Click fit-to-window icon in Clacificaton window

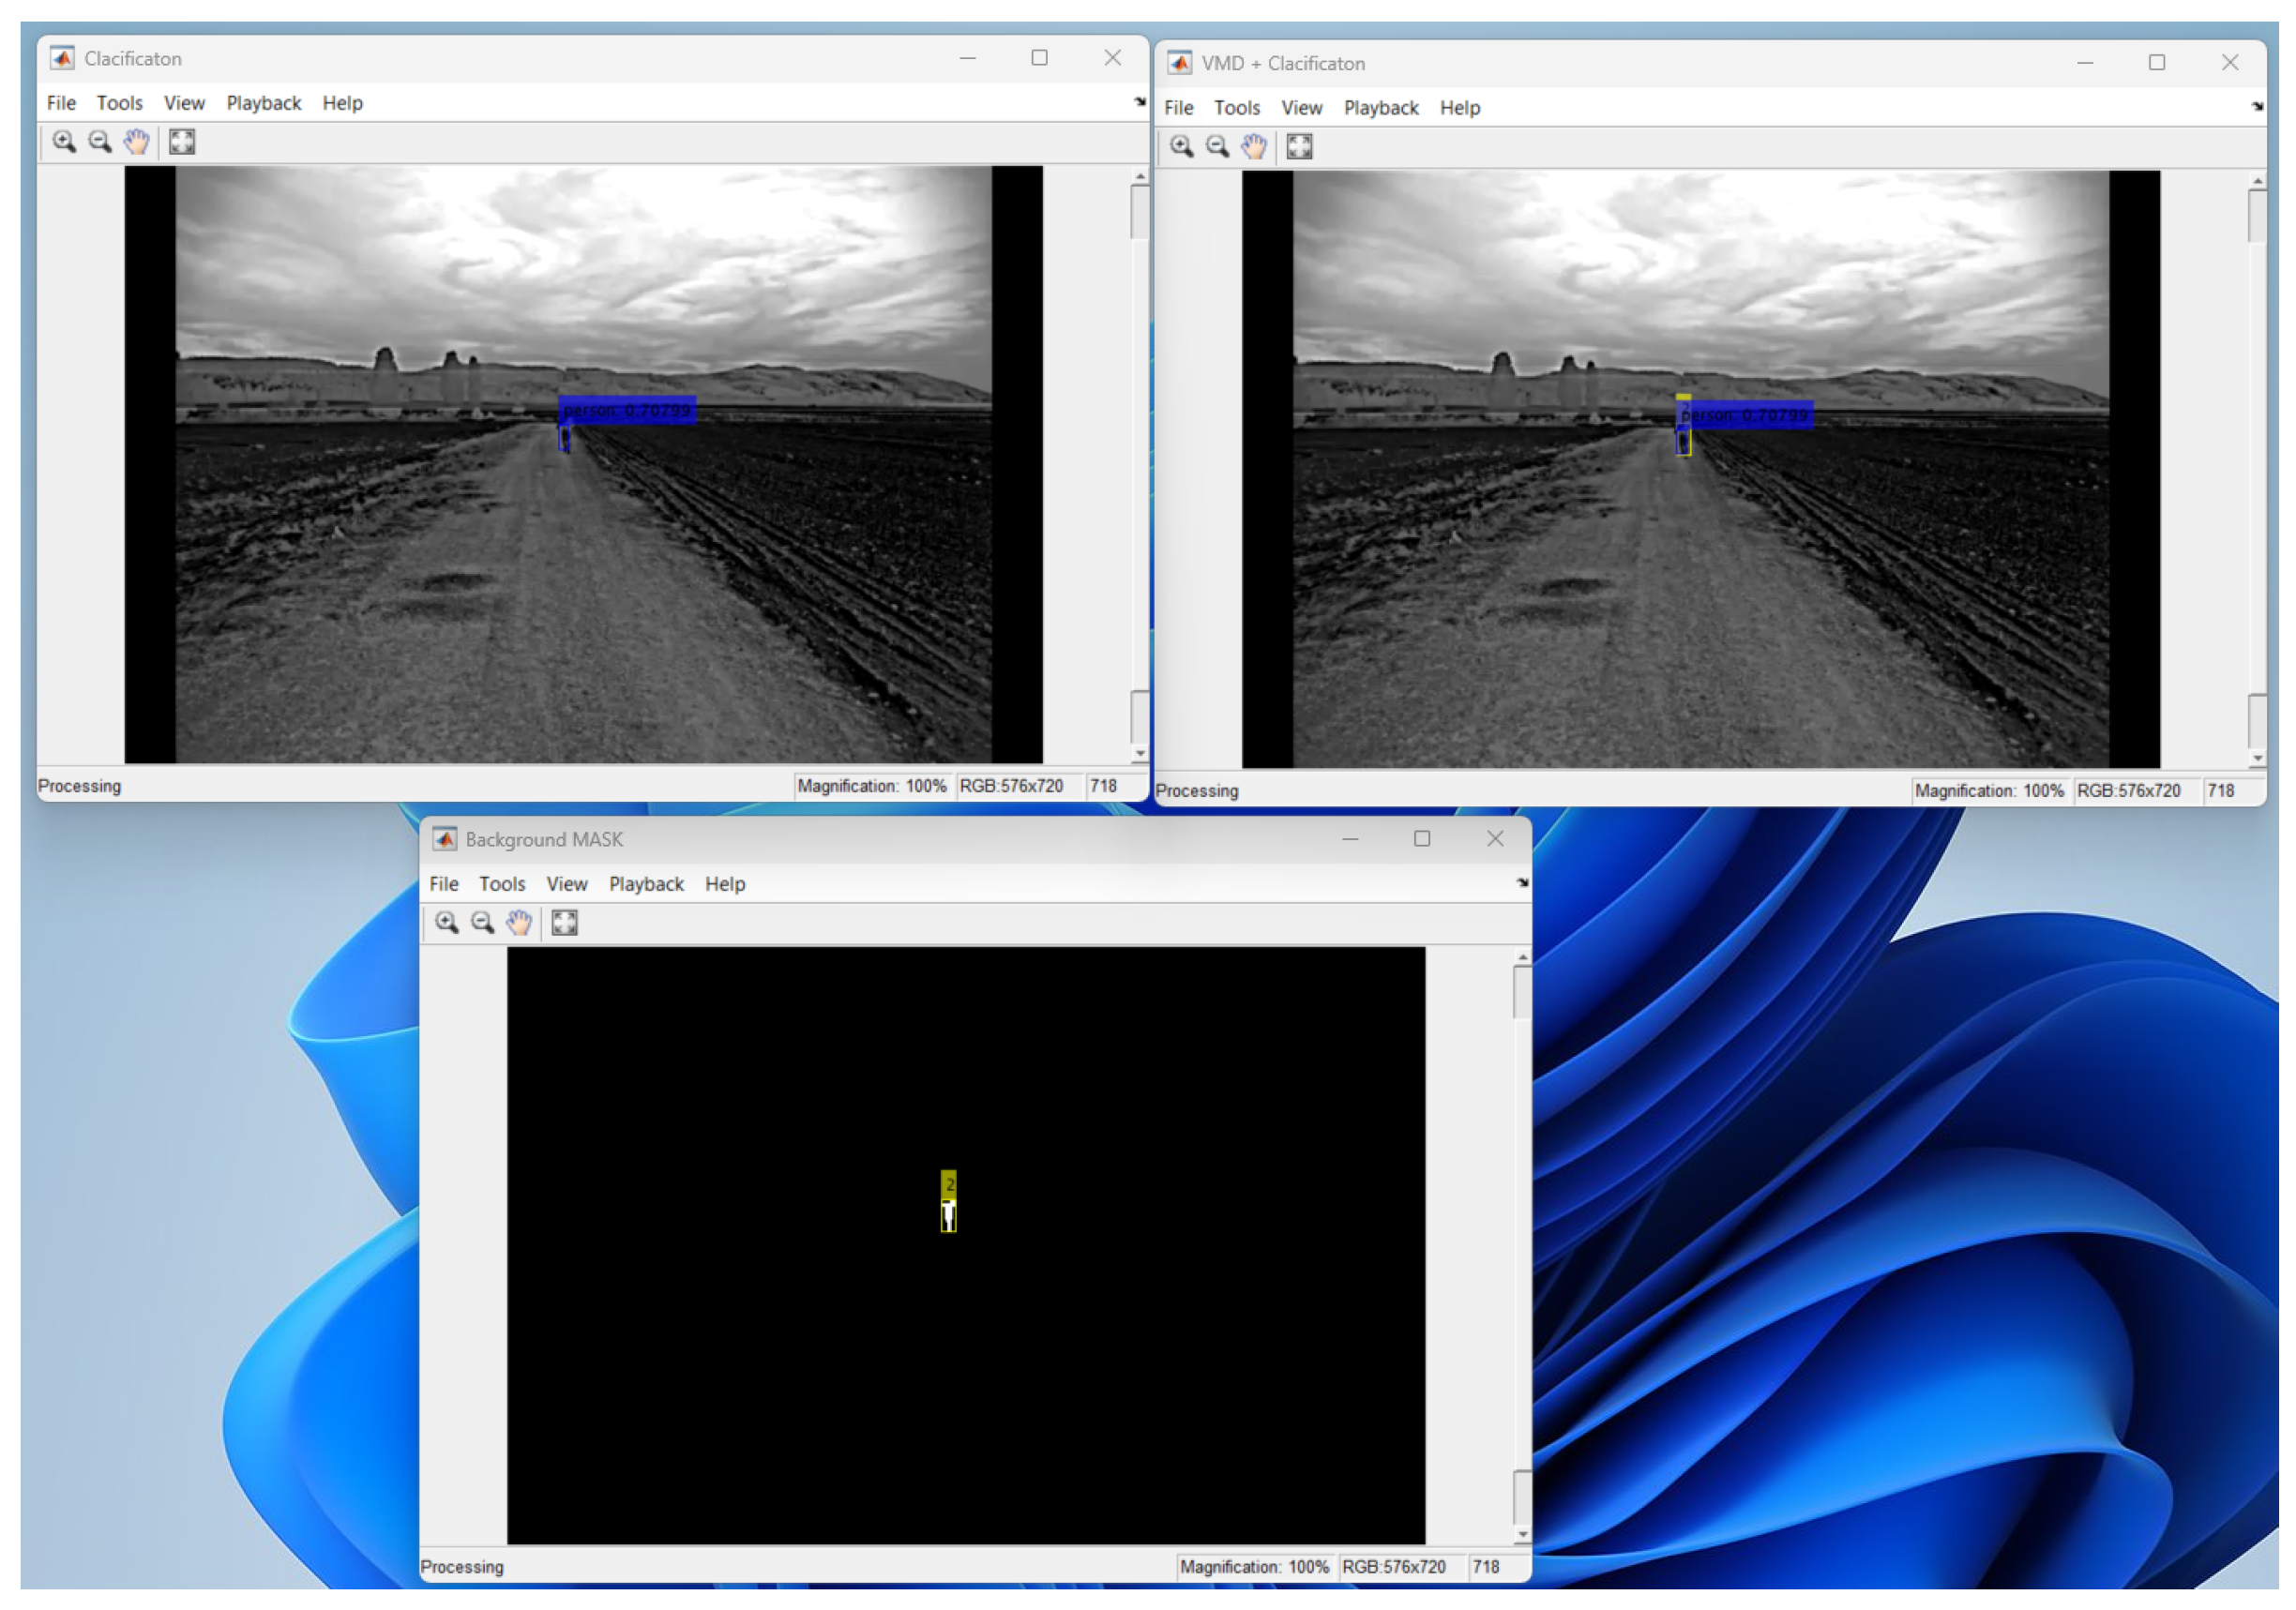click(182, 142)
